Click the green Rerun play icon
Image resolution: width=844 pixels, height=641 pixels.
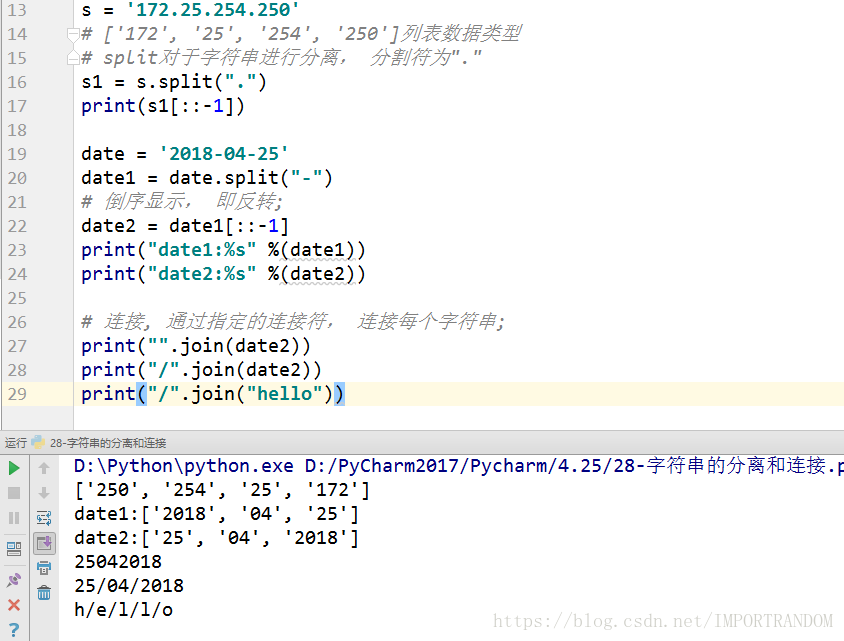pyautogui.click(x=14, y=468)
